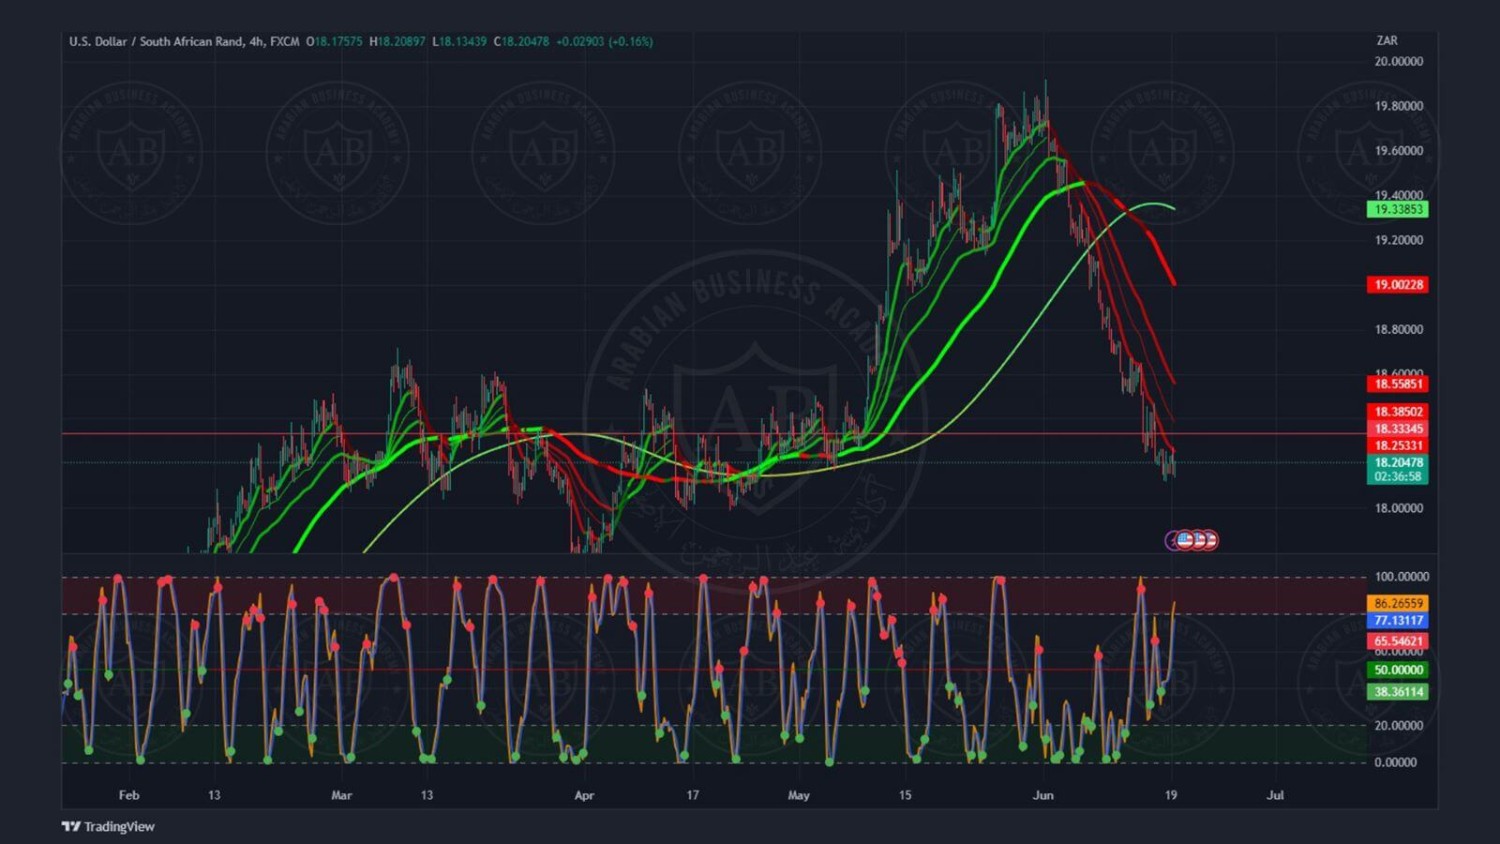Click the leftmost US flag event icon

coord(1185,540)
